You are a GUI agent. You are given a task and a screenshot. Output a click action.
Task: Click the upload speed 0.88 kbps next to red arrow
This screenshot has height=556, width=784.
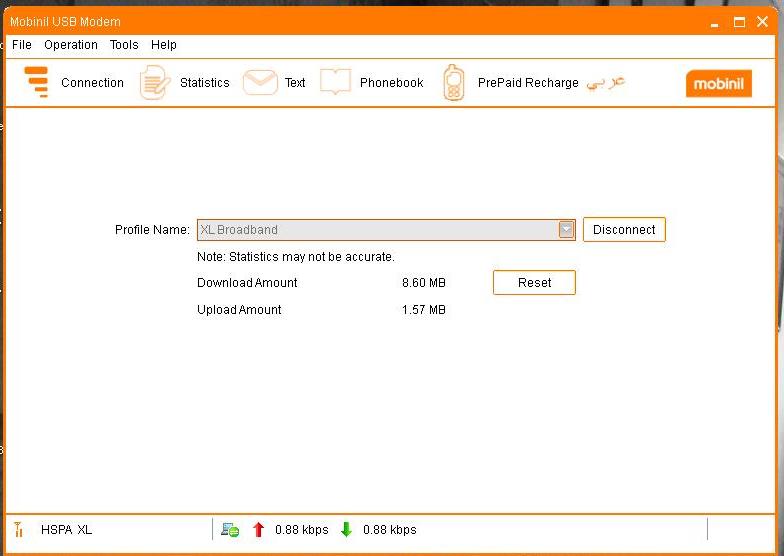(x=302, y=530)
